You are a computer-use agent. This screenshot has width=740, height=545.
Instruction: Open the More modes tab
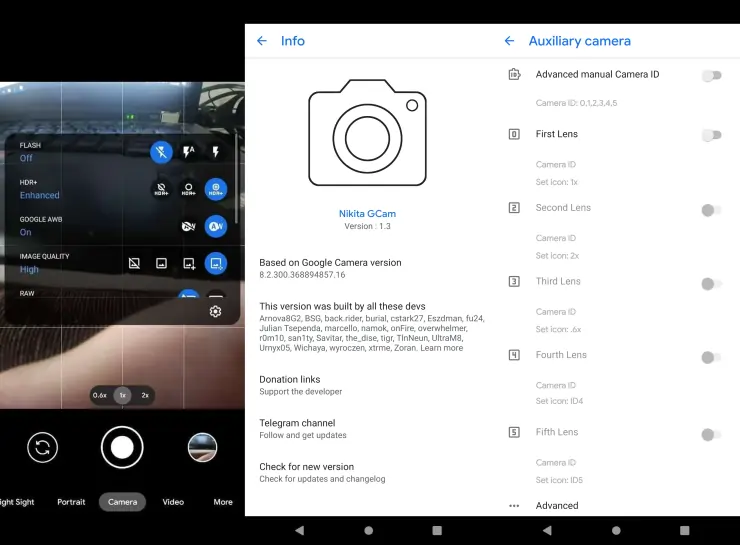pos(223,502)
